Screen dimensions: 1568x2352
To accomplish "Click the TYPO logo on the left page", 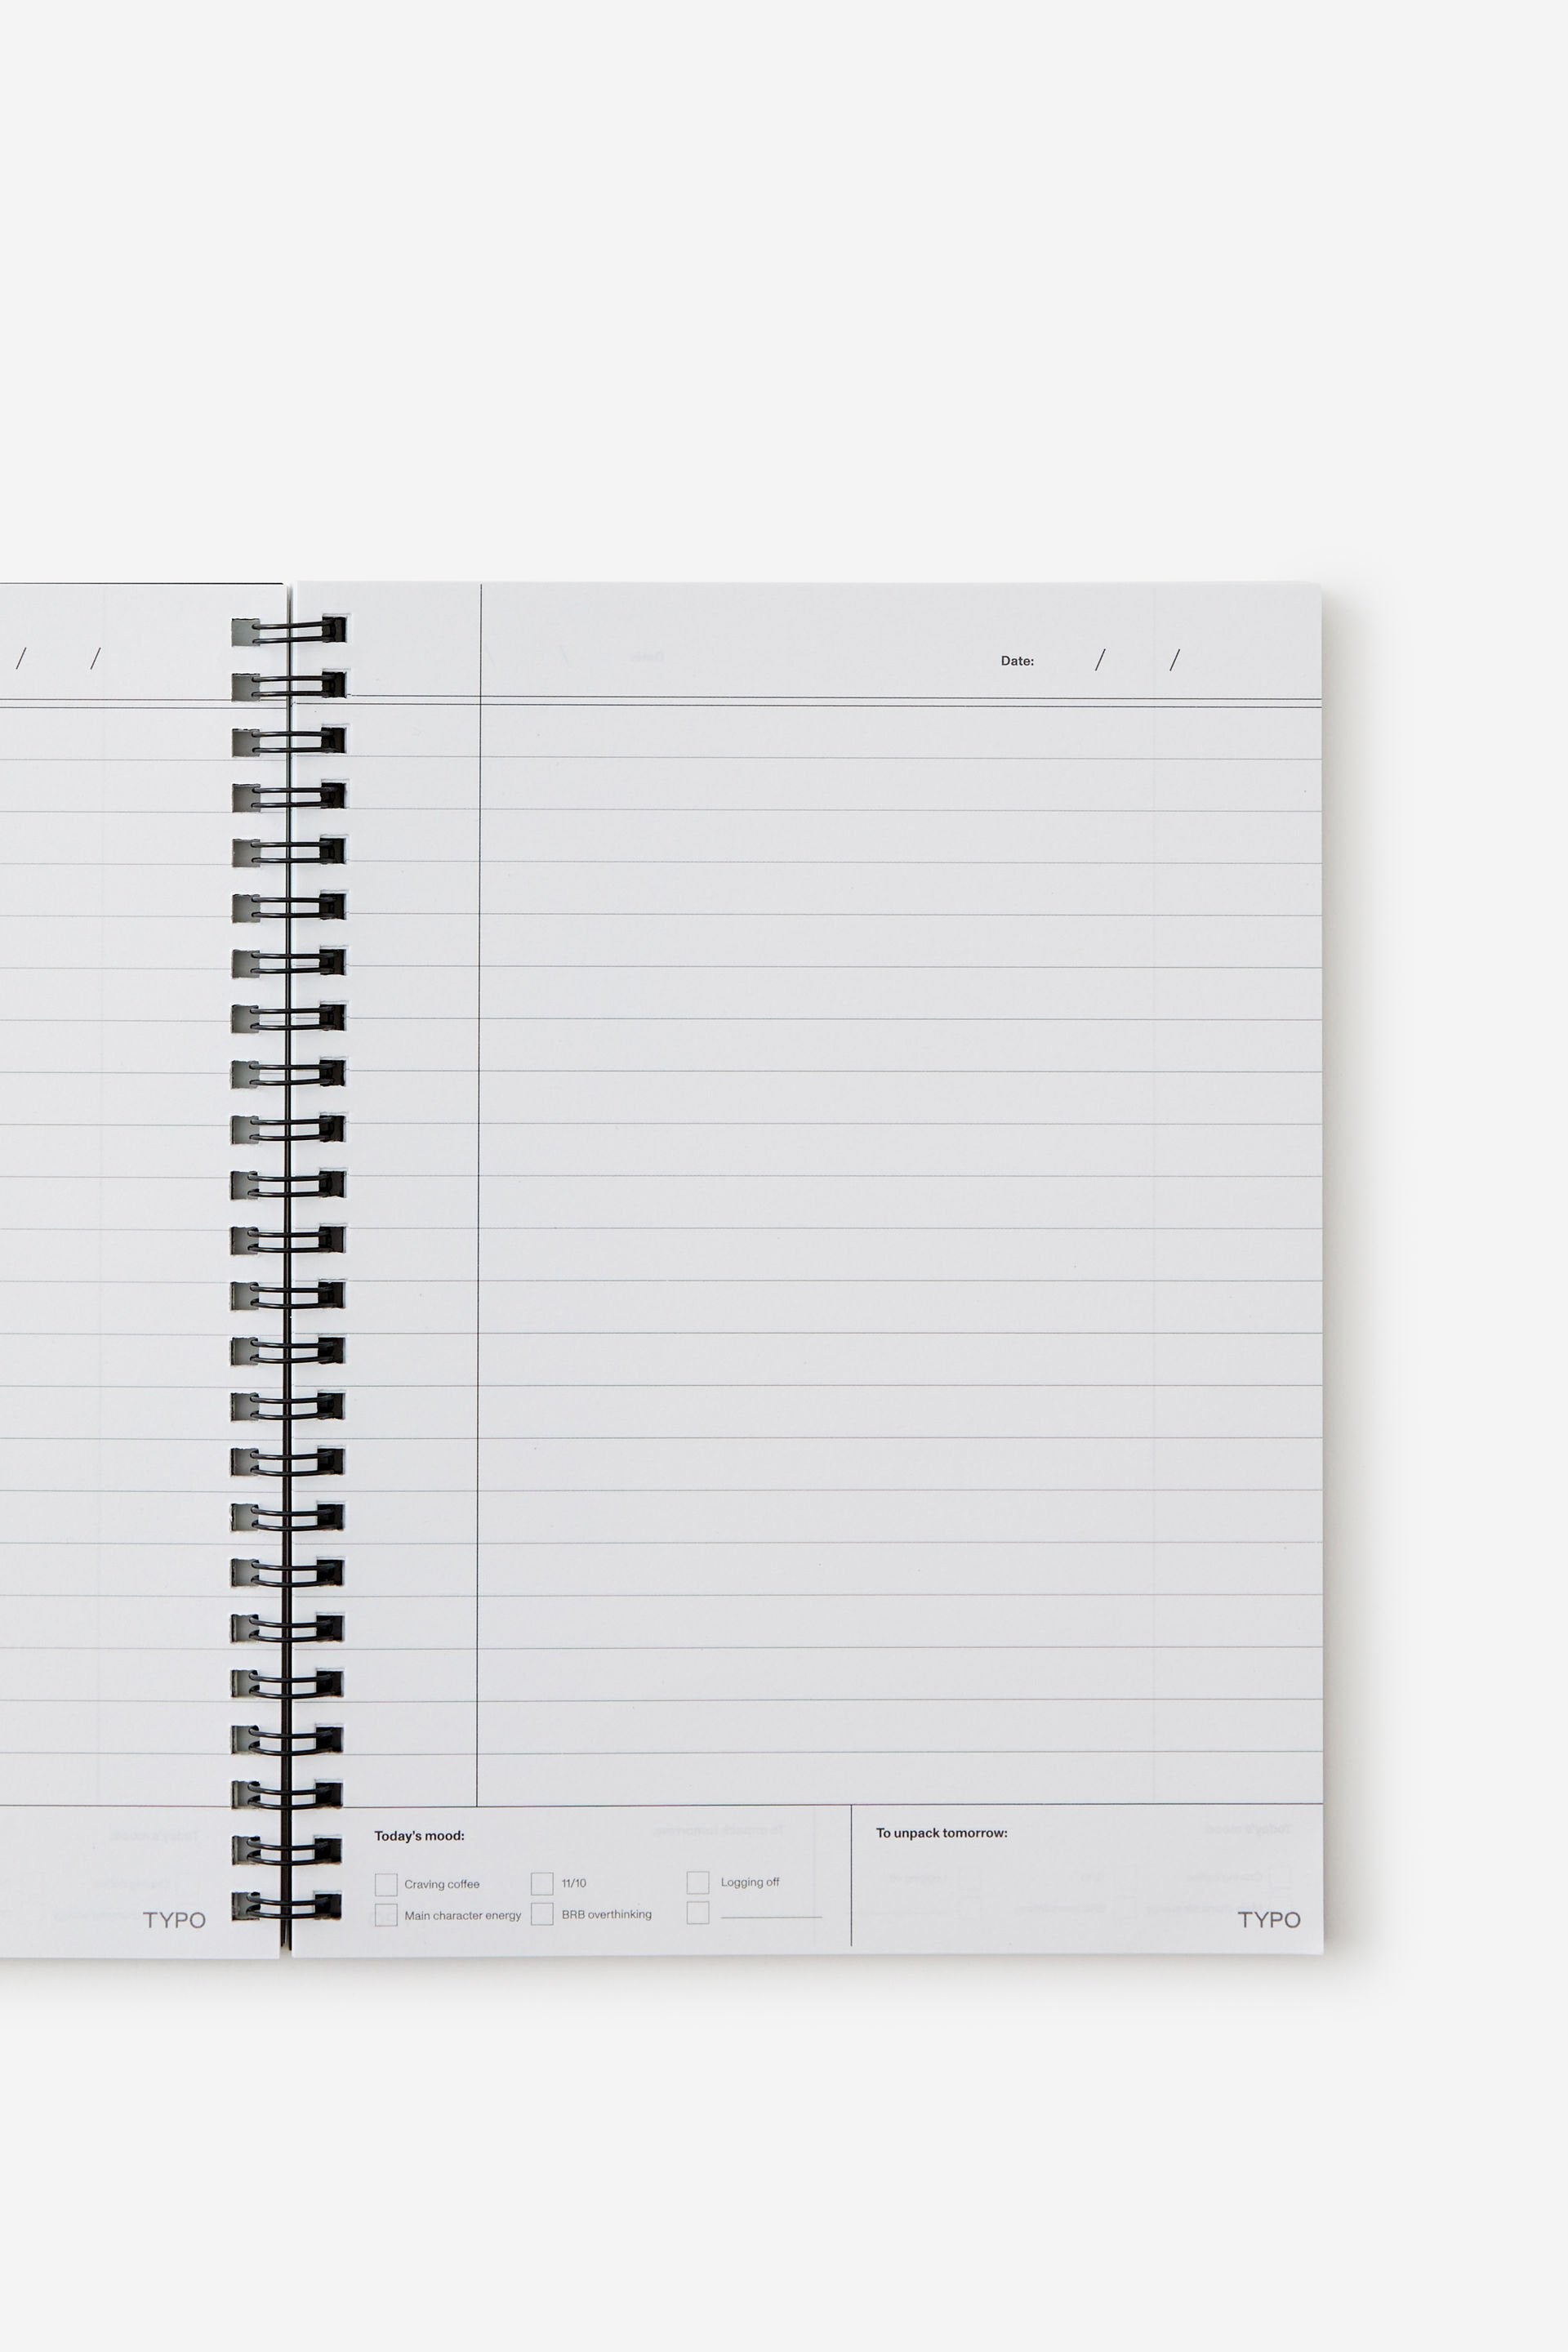I will (174, 1920).
